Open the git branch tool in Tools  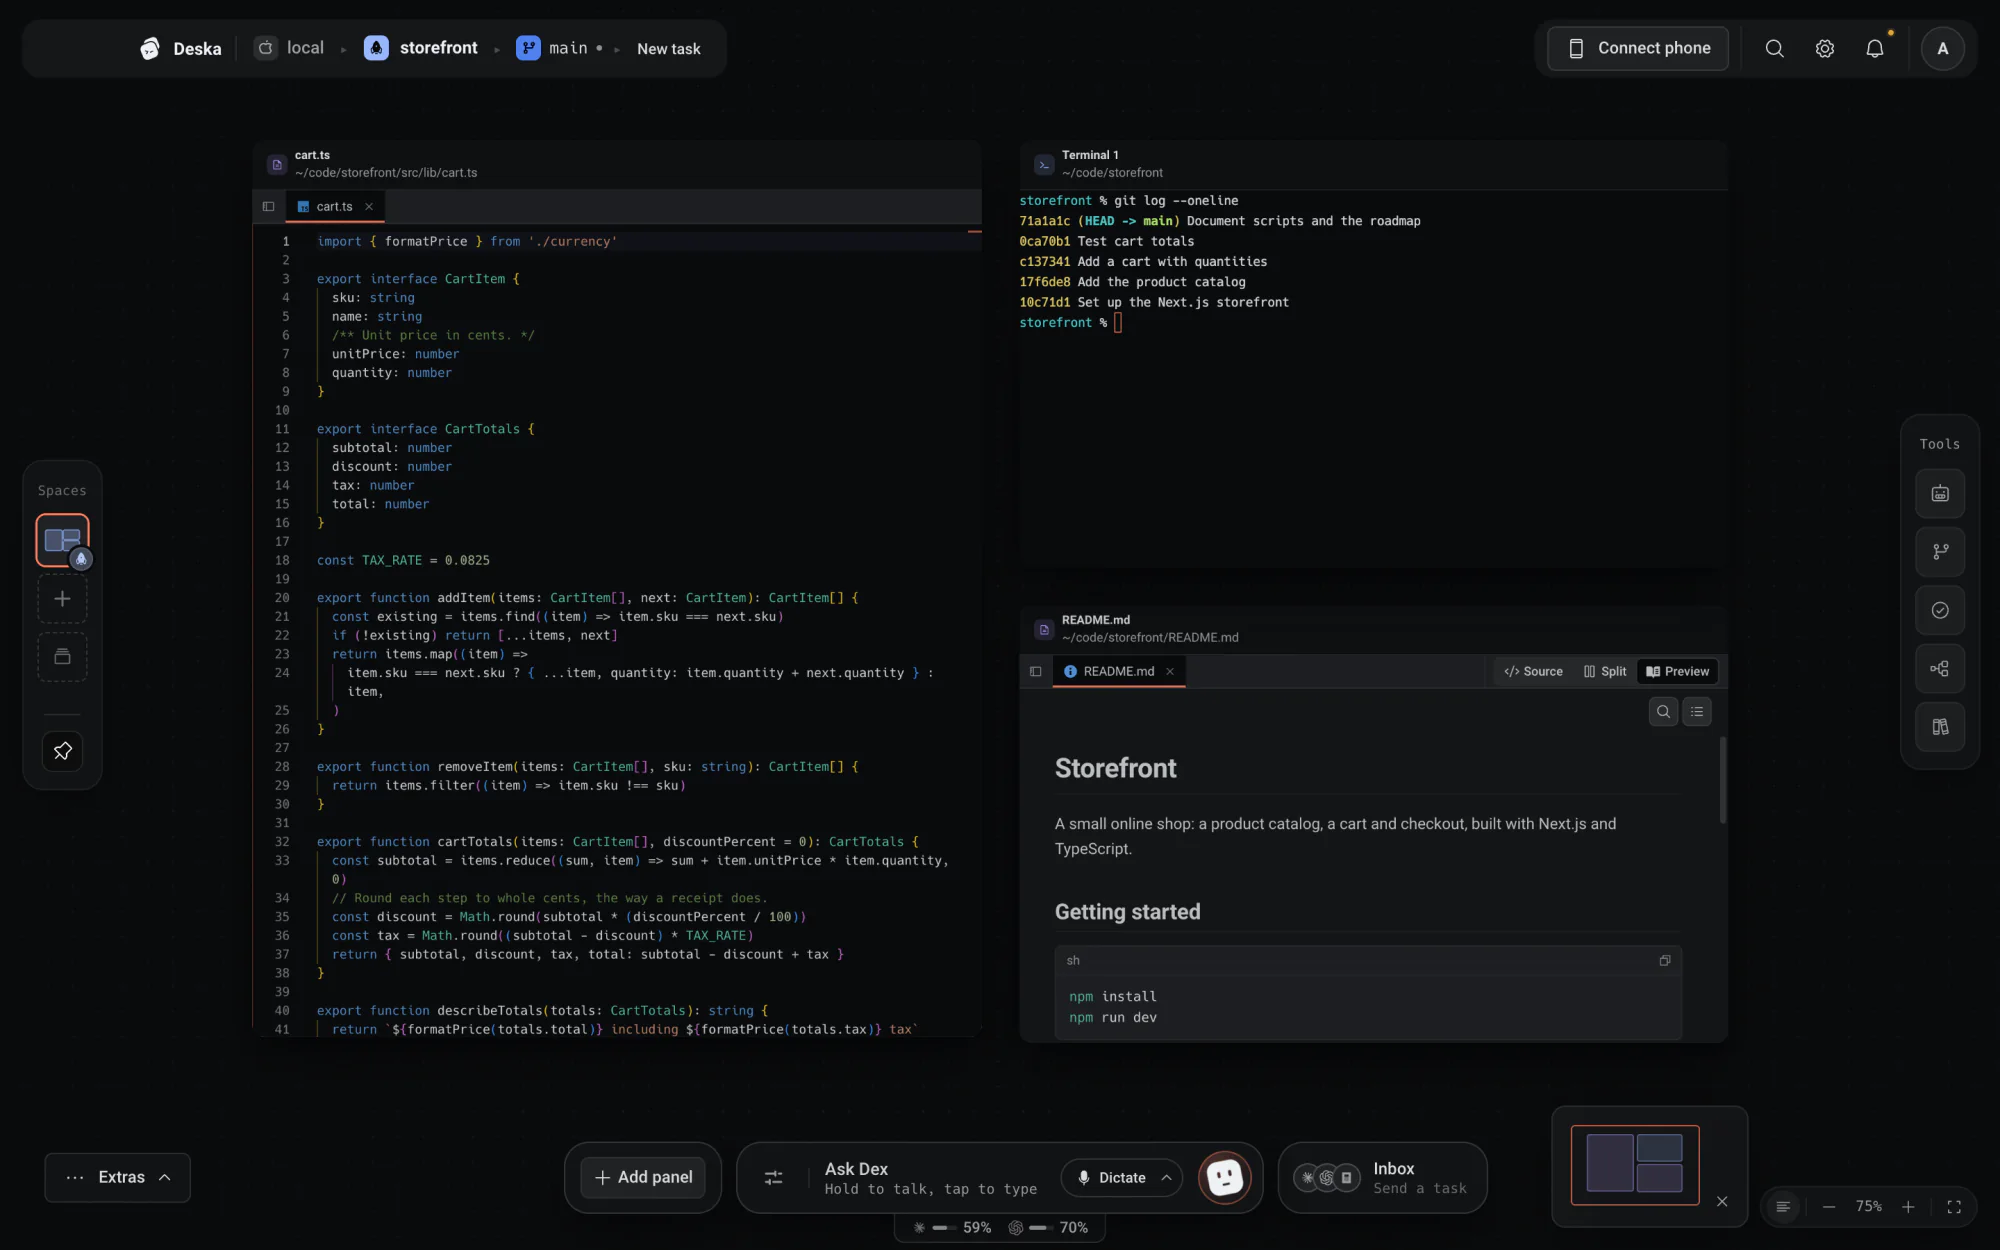pos(1940,552)
